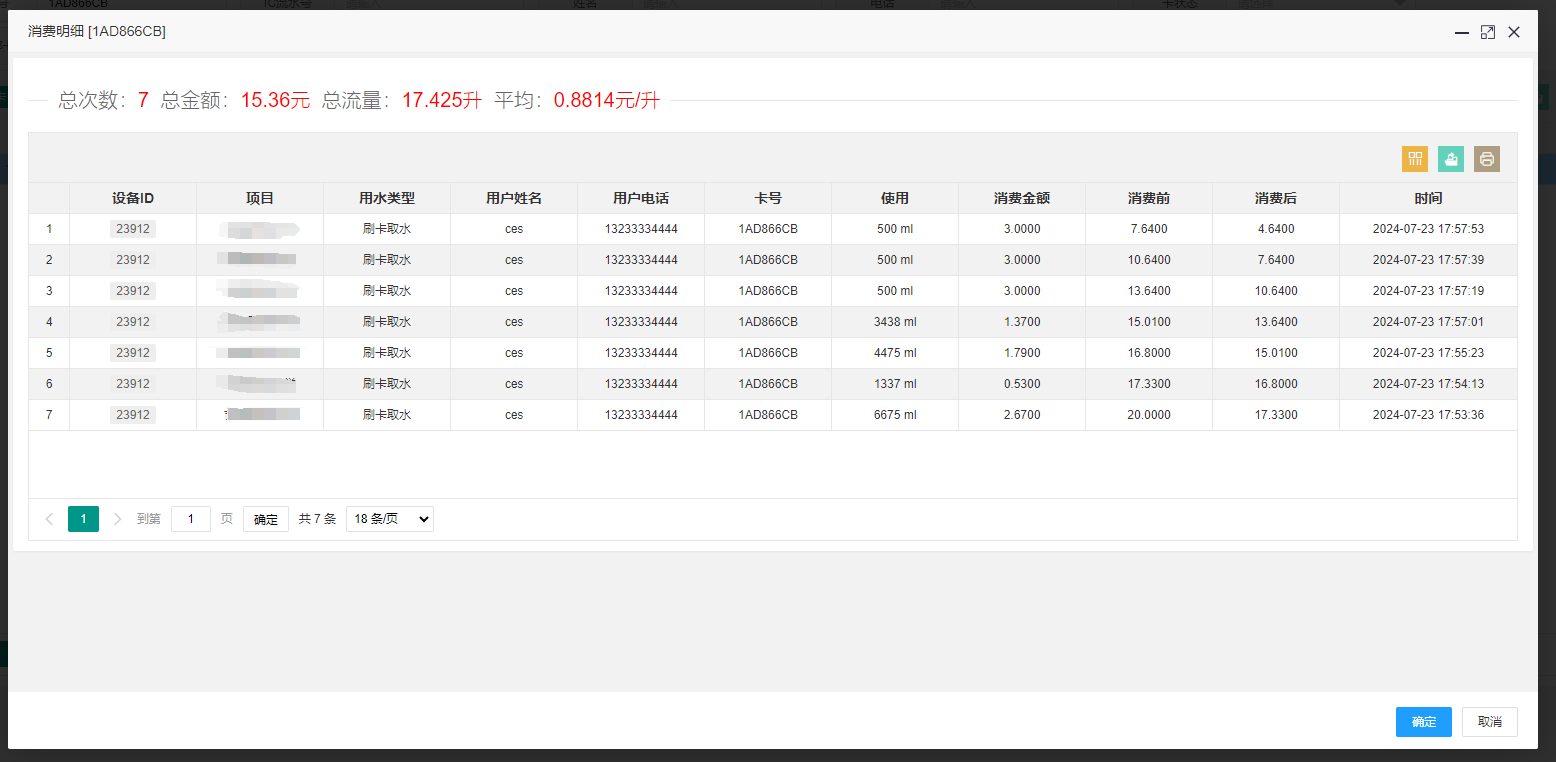Click the 0.5300 amount cell
Screen dimensions: 1556x762
point(1022,384)
